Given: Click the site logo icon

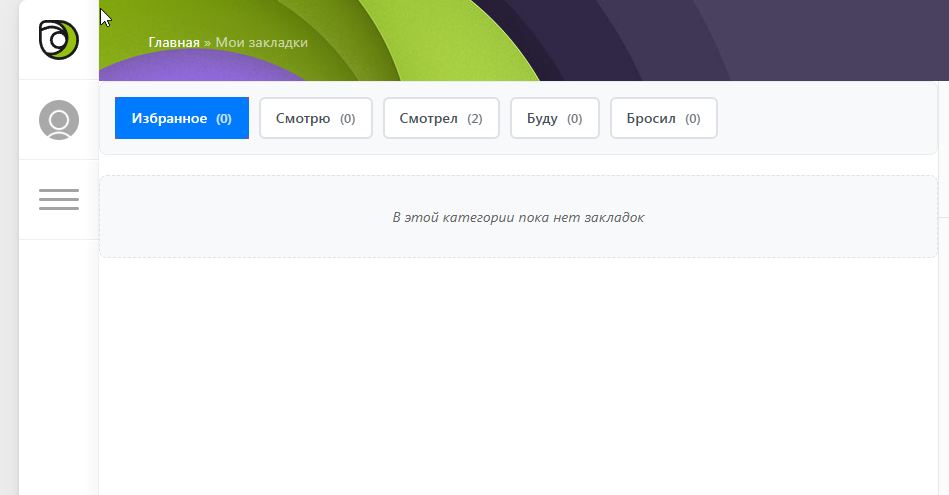Looking at the screenshot, I should (58, 40).
